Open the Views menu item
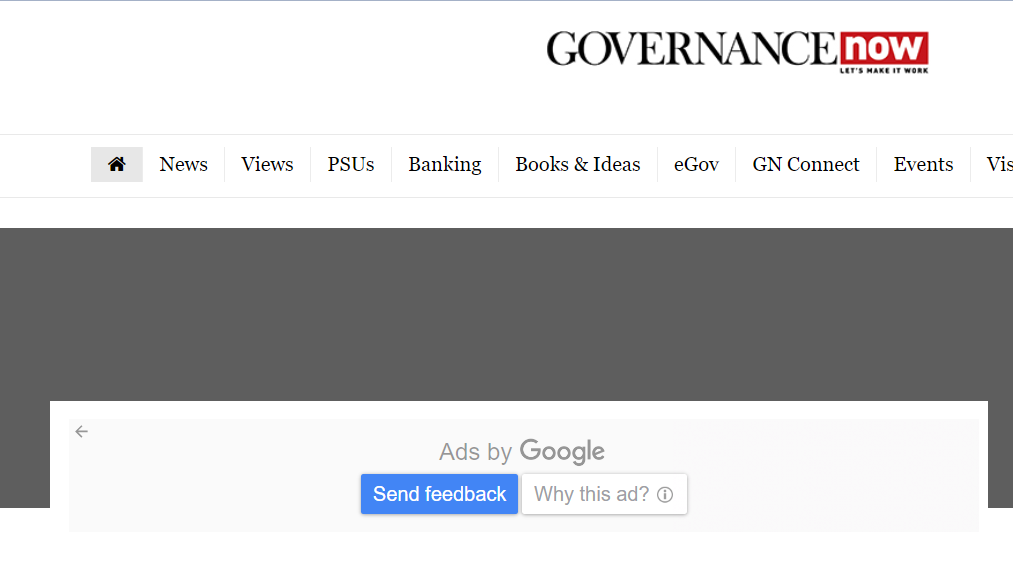Image resolution: width=1013 pixels, height=565 pixels. coord(267,165)
